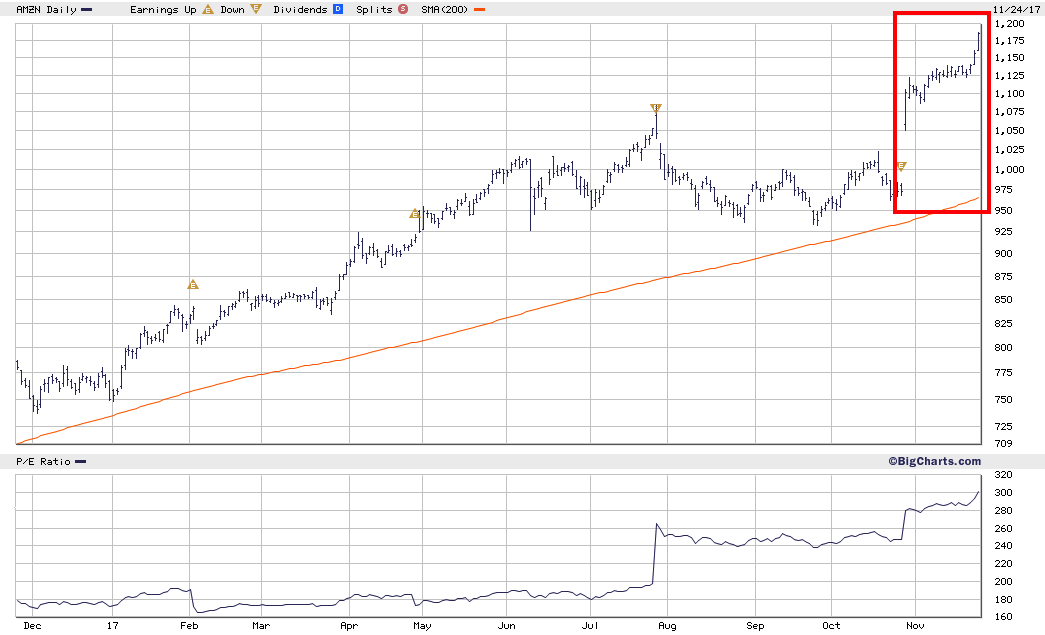Viewport: 1045px width, 635px height.
Task: Click the blue Dividends D icon
Action: click(338, 9)
